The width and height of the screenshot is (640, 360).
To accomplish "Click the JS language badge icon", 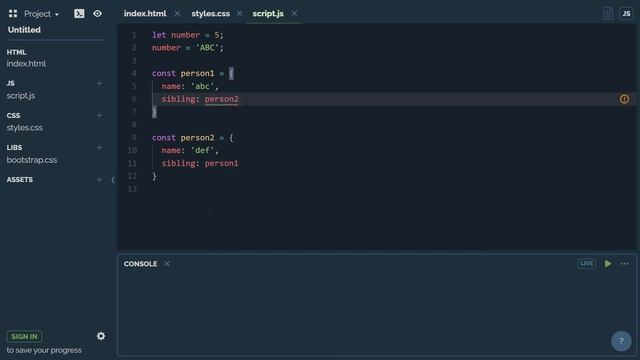I will (626, 13).
